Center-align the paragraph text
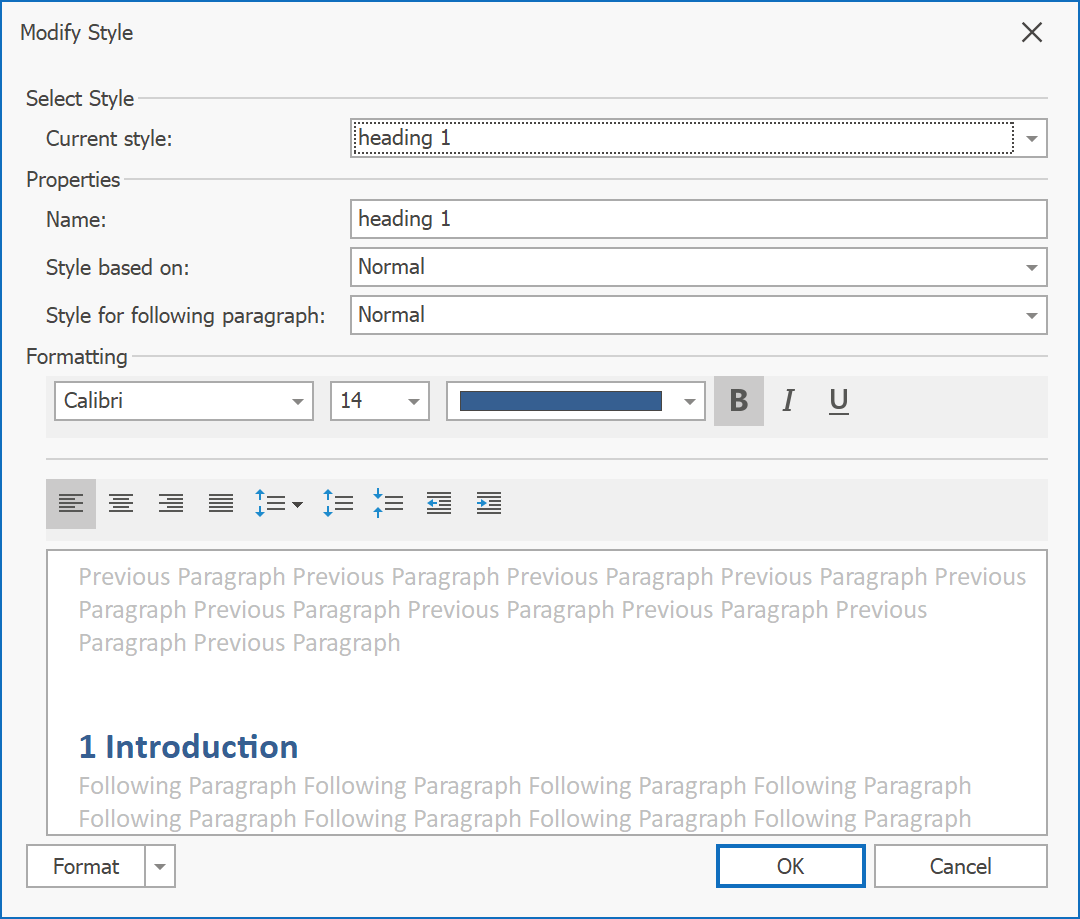Viewport: 1080px width, 919px height. 121,503
